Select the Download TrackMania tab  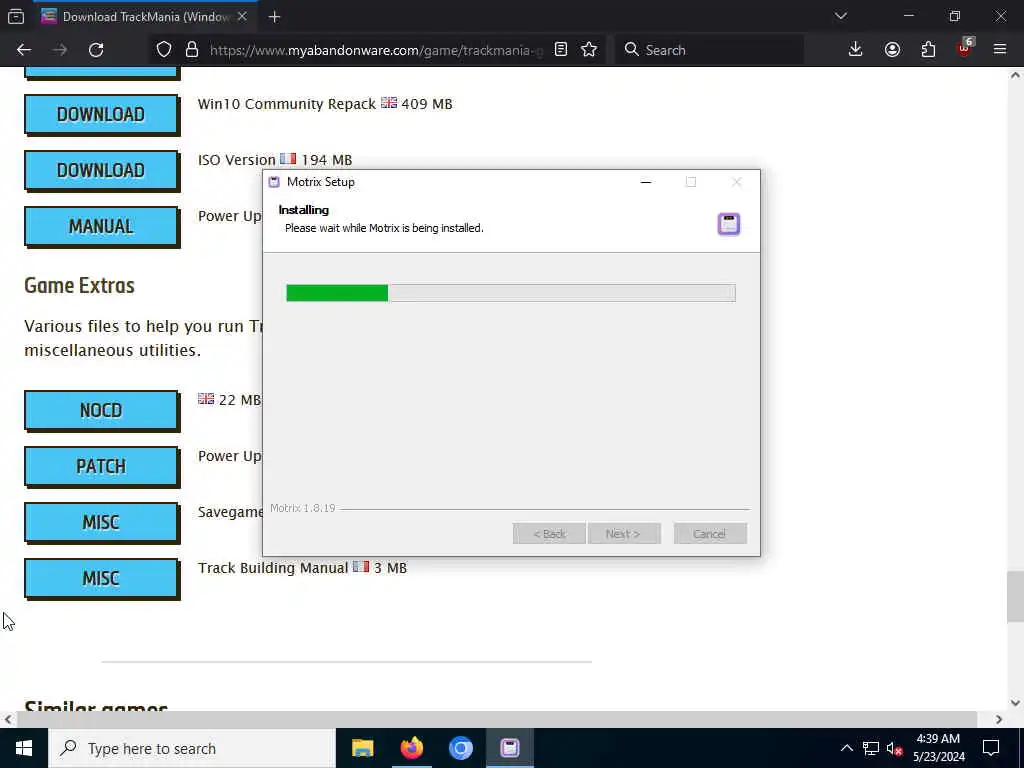click(145, 17)
